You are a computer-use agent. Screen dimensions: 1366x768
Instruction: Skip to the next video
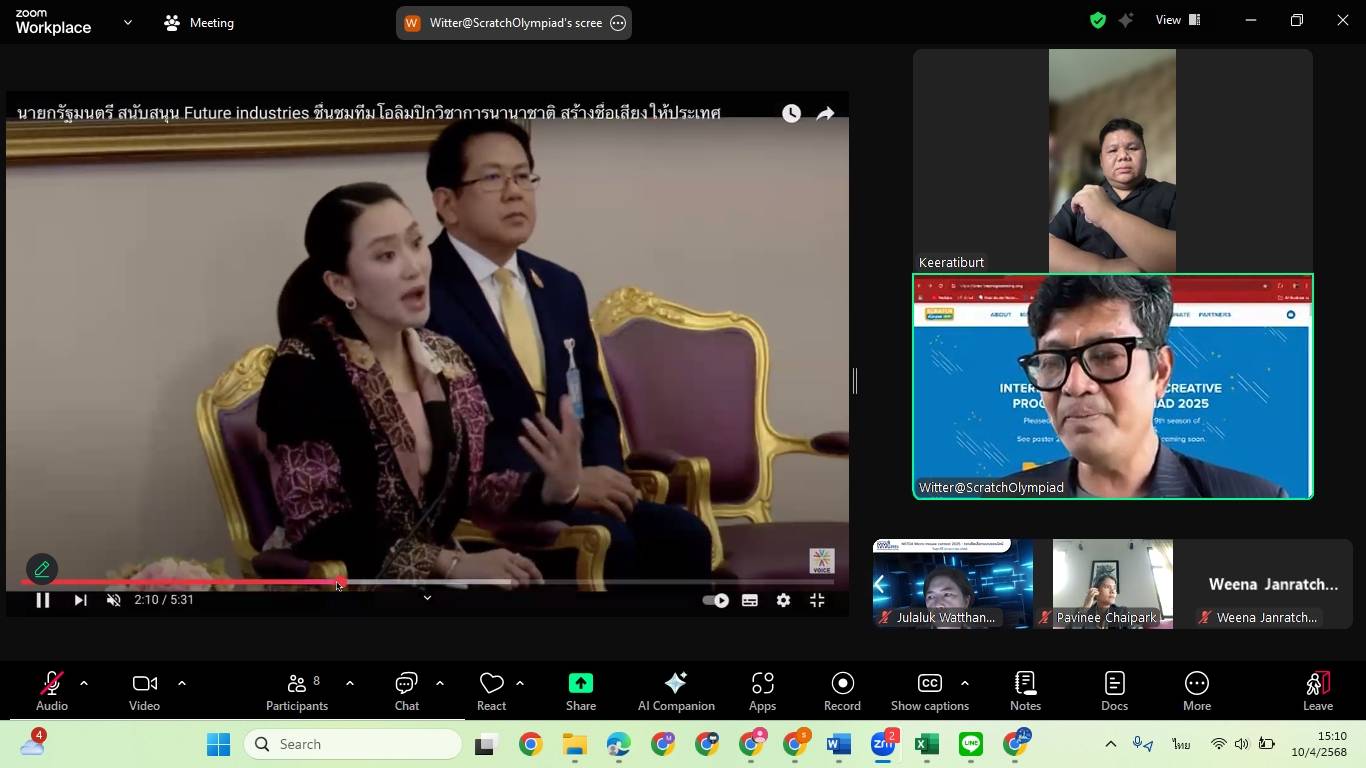(81, 600)
